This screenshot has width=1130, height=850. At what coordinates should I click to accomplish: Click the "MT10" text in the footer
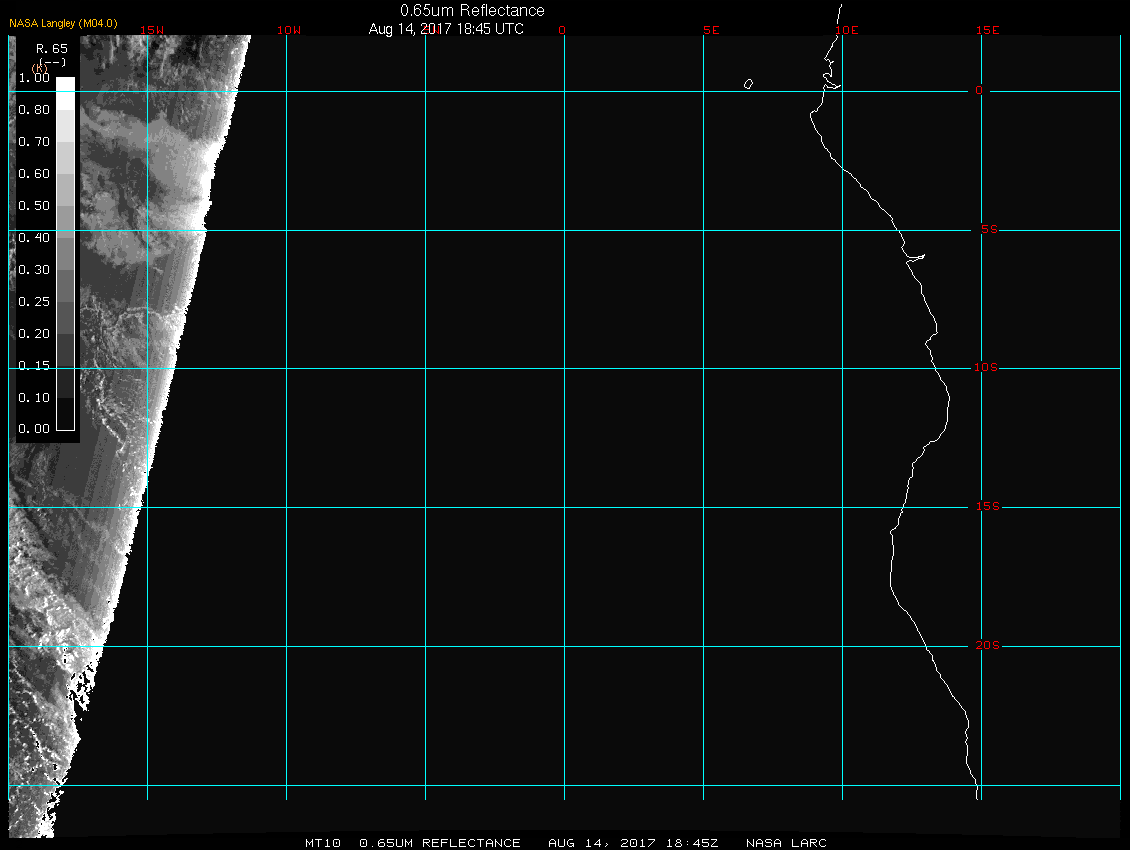point(323,843)
